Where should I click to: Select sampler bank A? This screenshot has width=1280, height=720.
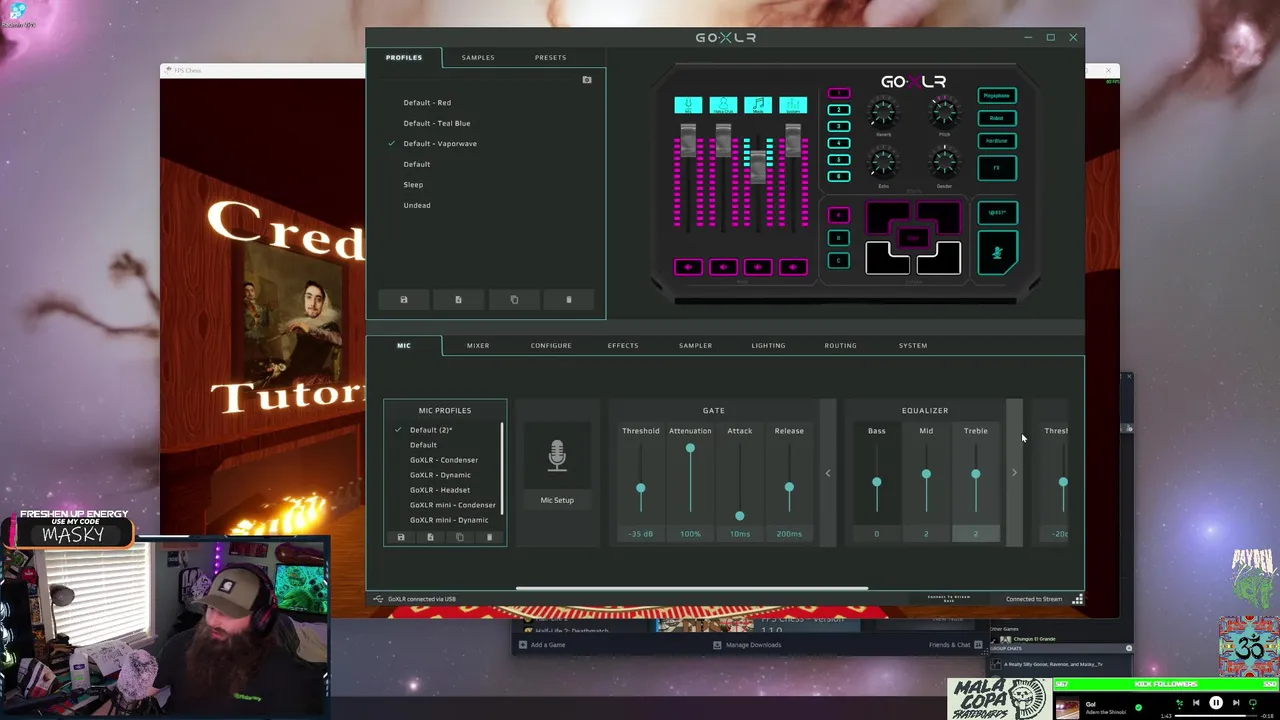[839, 215]
